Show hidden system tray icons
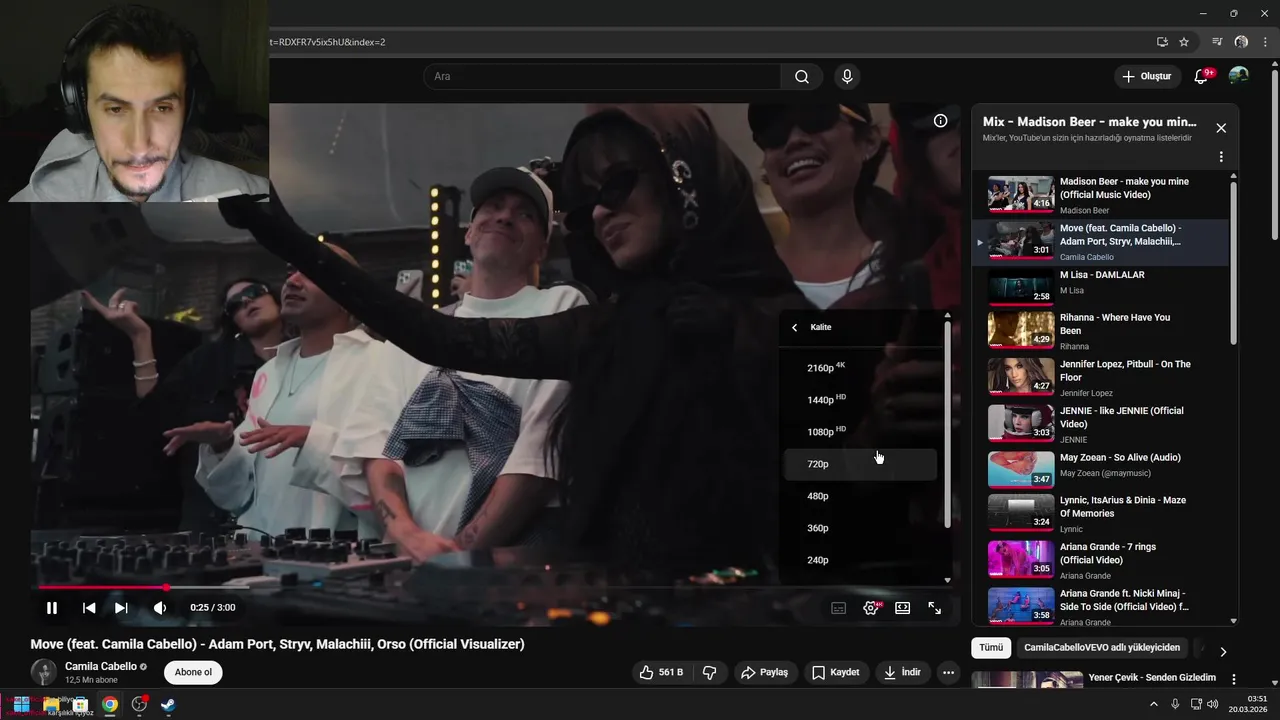The width and height of the screenshot is (1280, 720). [1154, 704]
